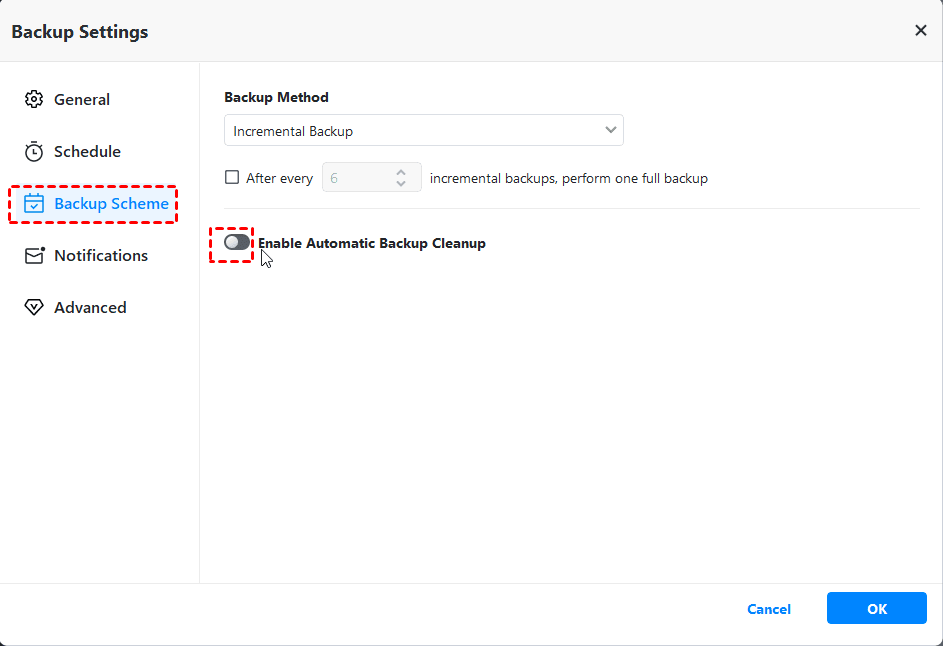Tick the 'After every' incremental backups checkbox

point(232,178)
